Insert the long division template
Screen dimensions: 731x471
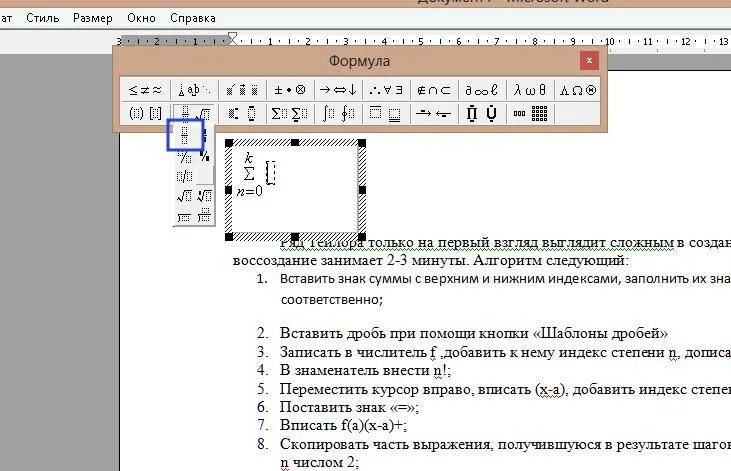coord(185,216)
